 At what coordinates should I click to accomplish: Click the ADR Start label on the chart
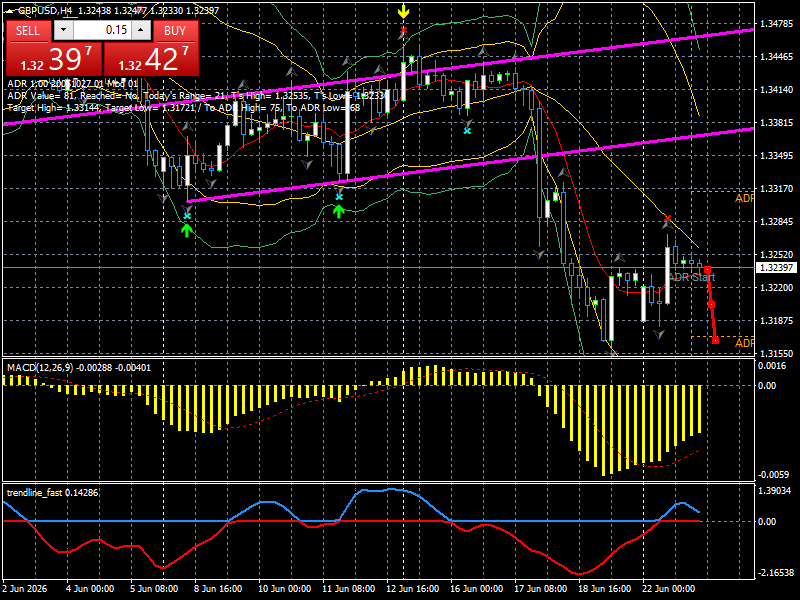tap(692, 278)
